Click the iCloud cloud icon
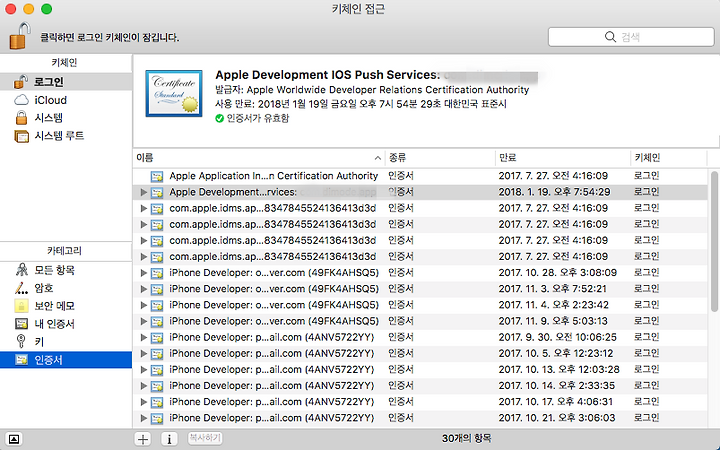The width and height of the screenshot is (720, 450). click(22, 100)
